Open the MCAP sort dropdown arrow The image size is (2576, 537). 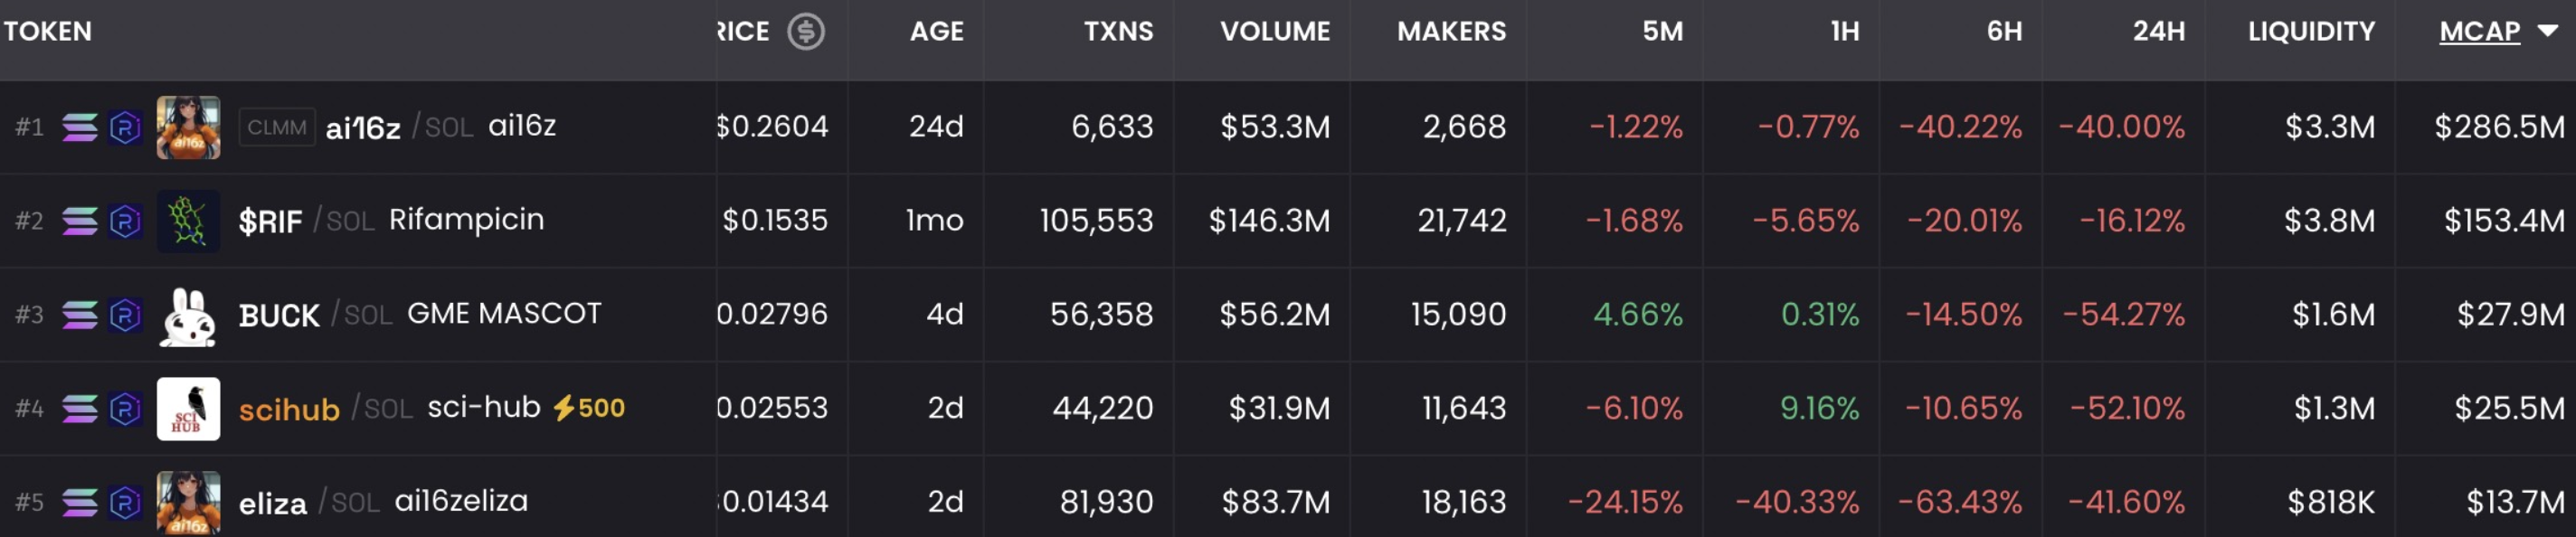point(2547,31)
